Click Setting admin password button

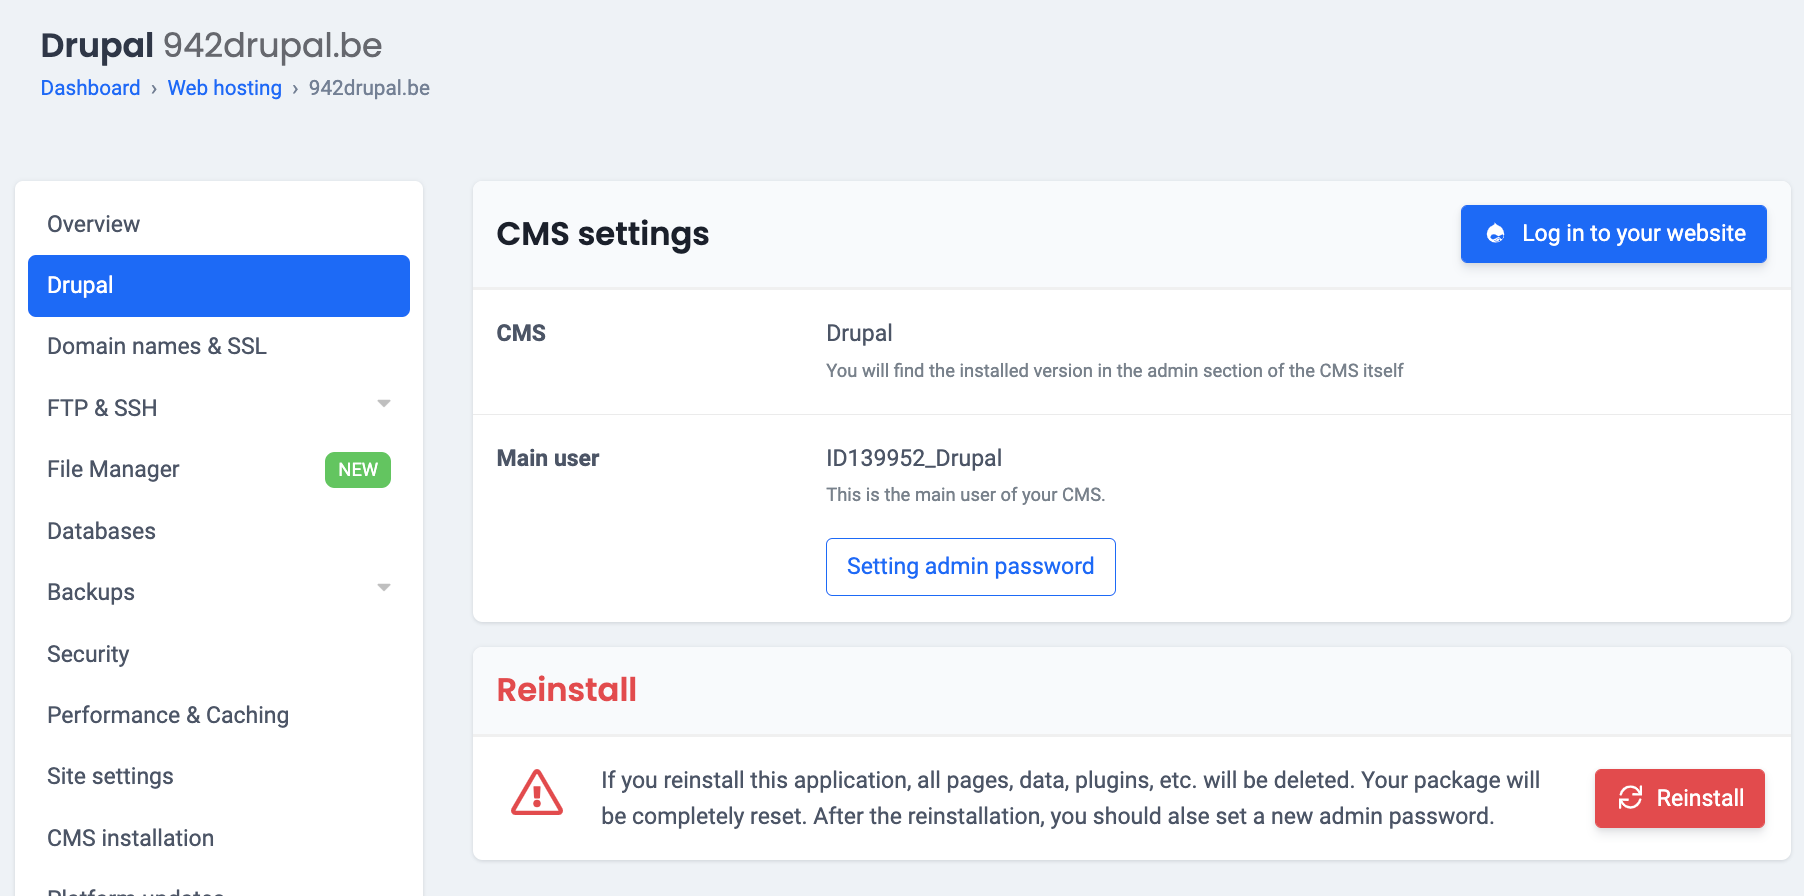click(x=970, y=567)
